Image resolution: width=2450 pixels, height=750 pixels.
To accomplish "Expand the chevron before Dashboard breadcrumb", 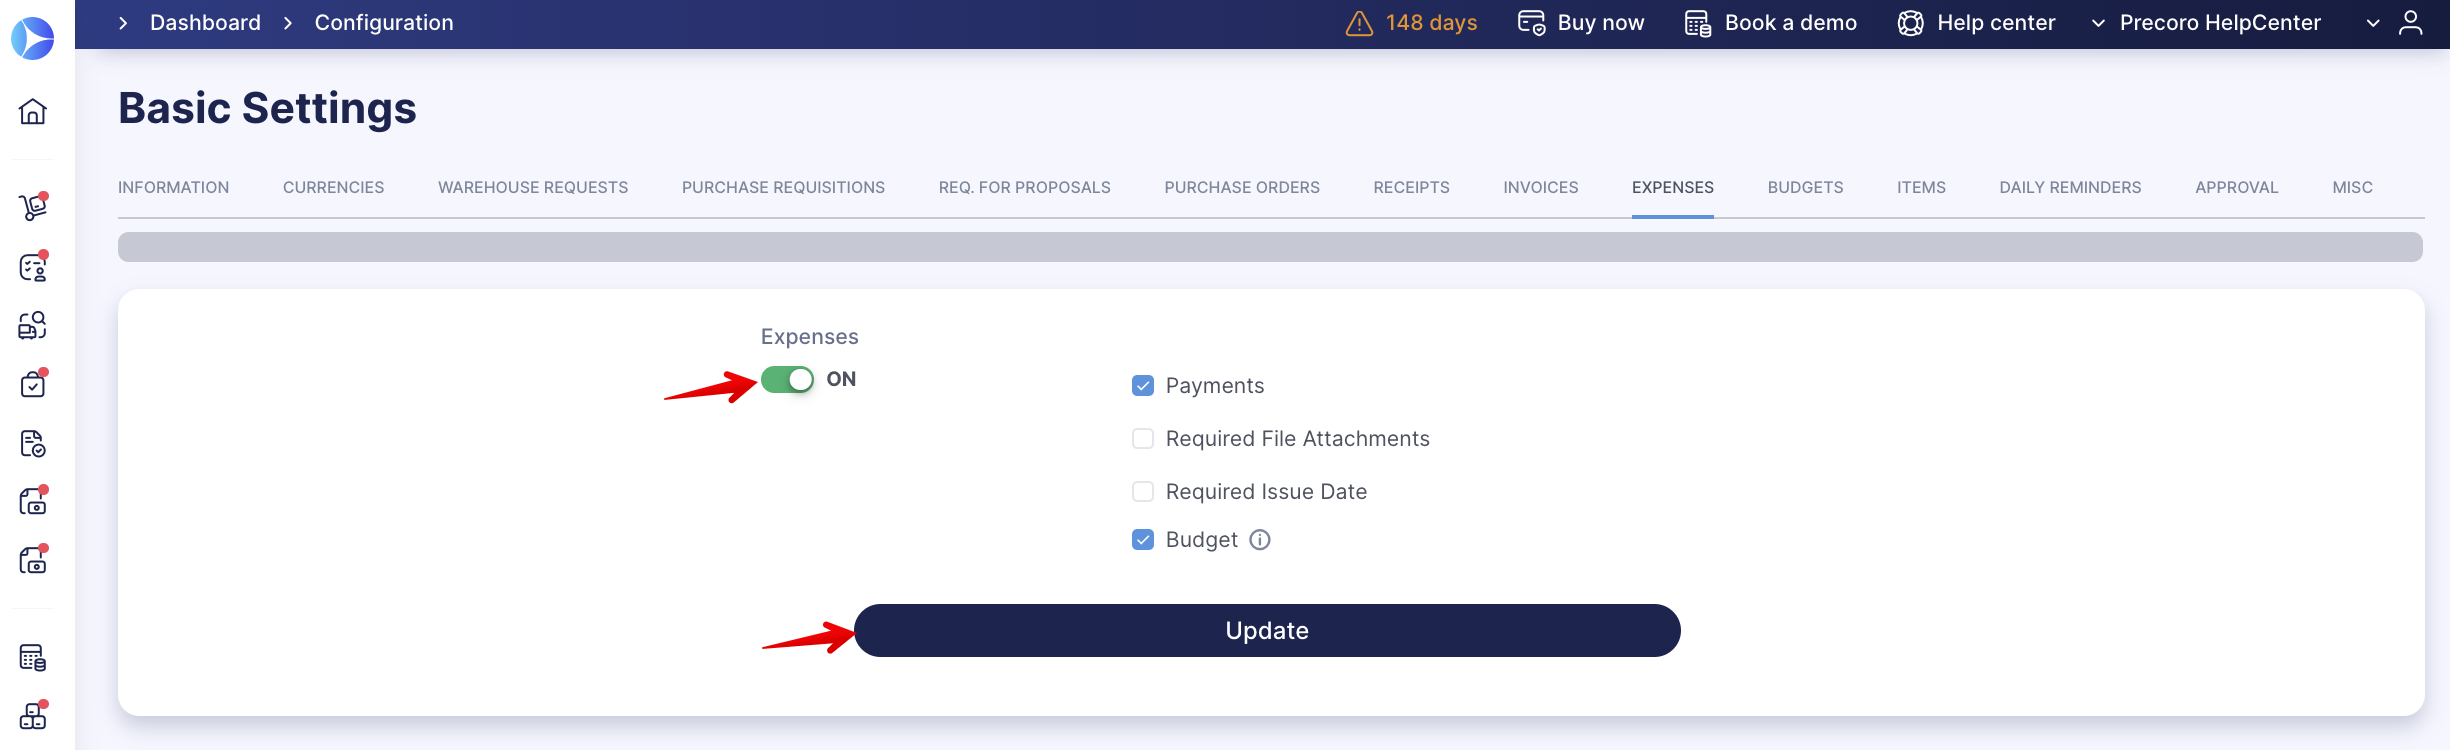I will click(x=123, y=23).
